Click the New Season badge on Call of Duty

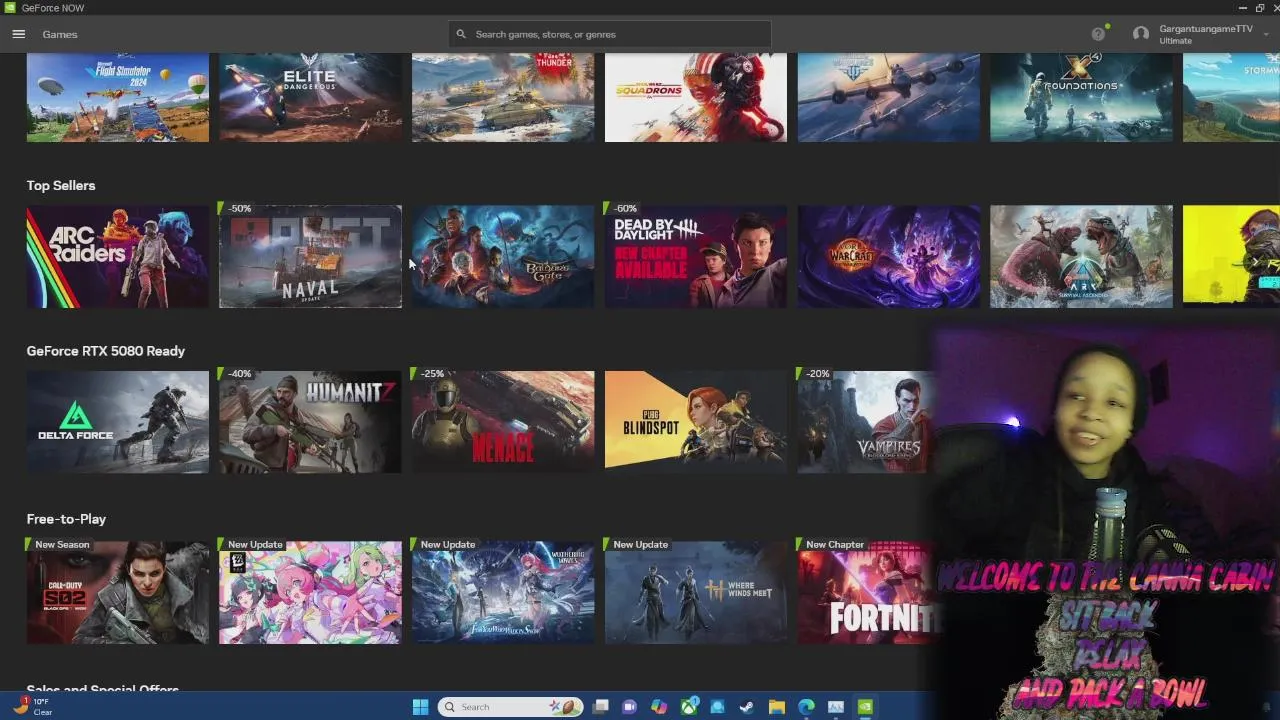61,545
